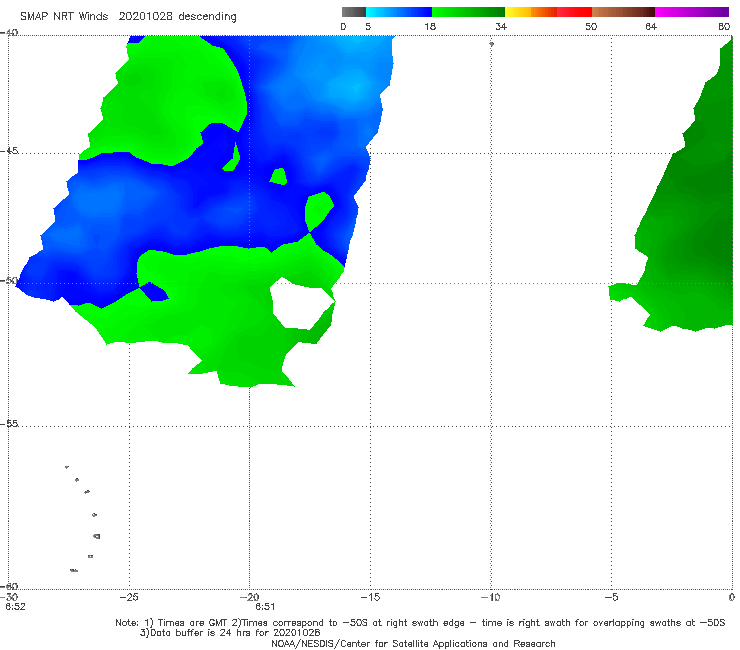Click the latitude axis label "-60"
The image size is (740, 650).
click(9, 586)
